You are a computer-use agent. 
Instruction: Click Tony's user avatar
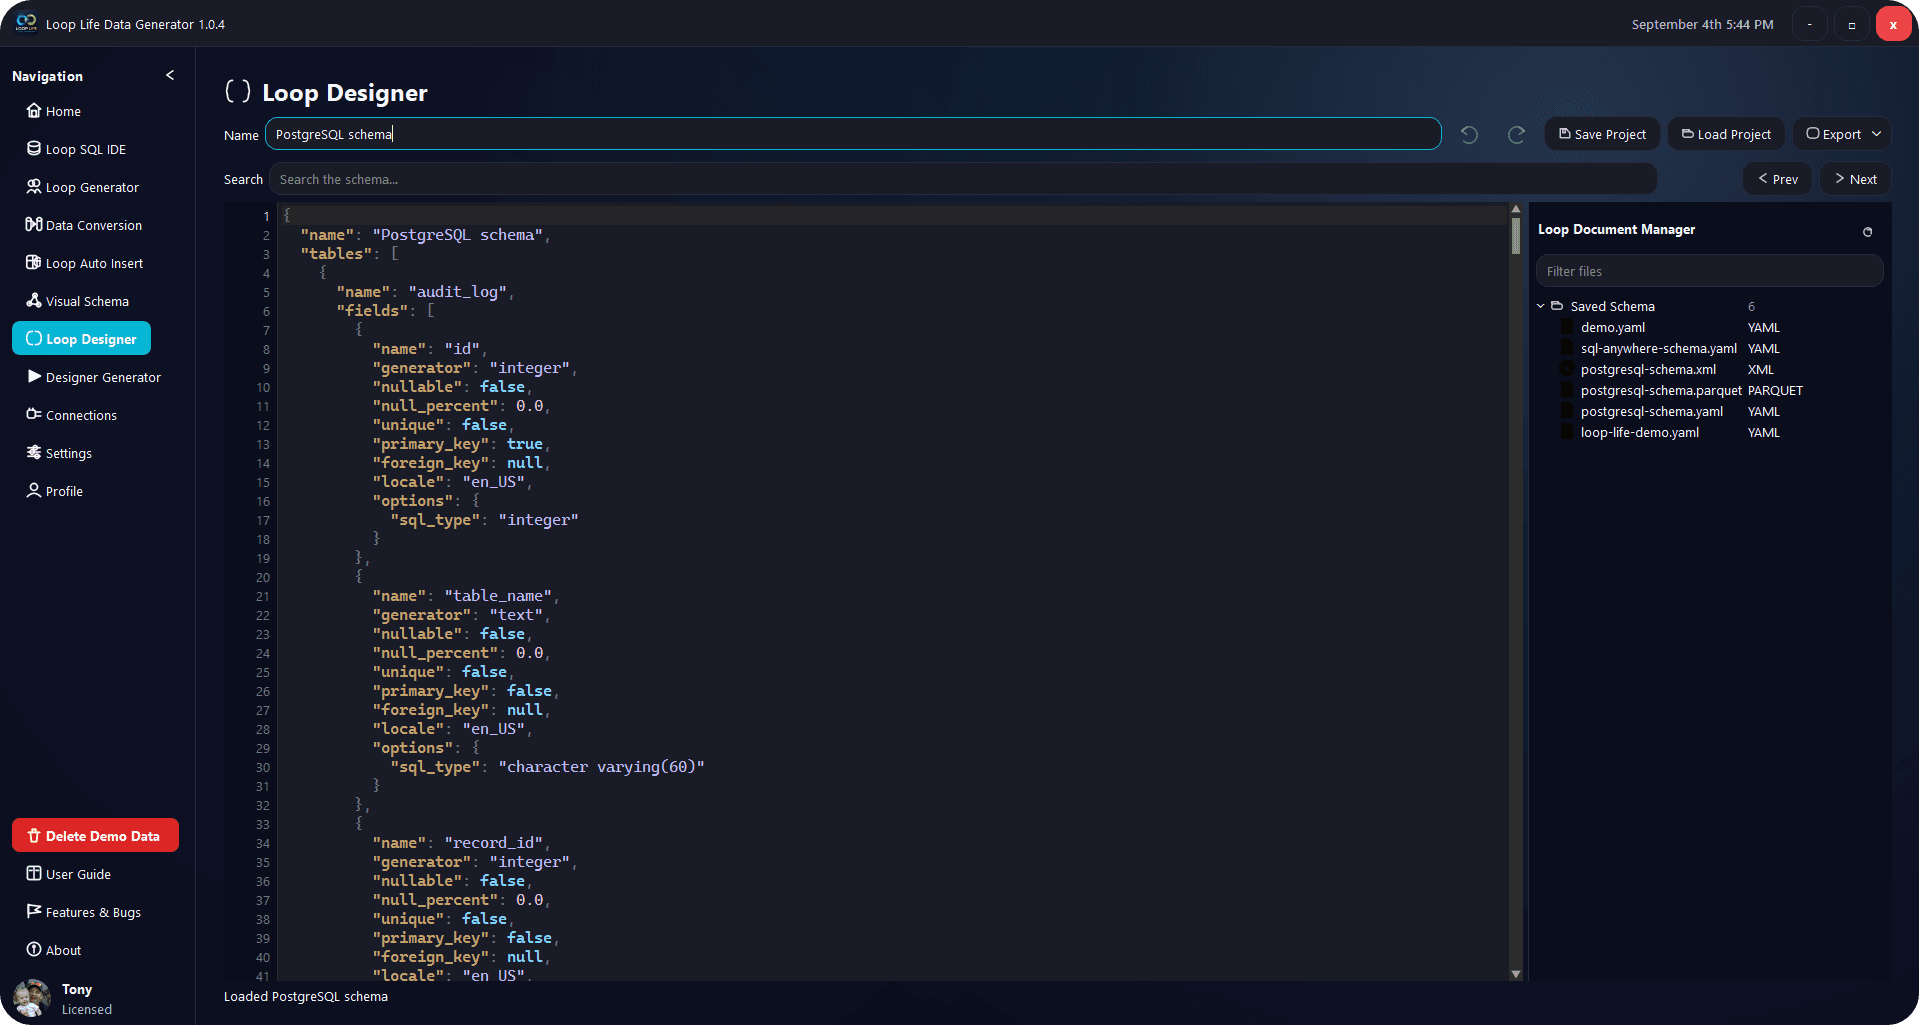click(32, 998)
